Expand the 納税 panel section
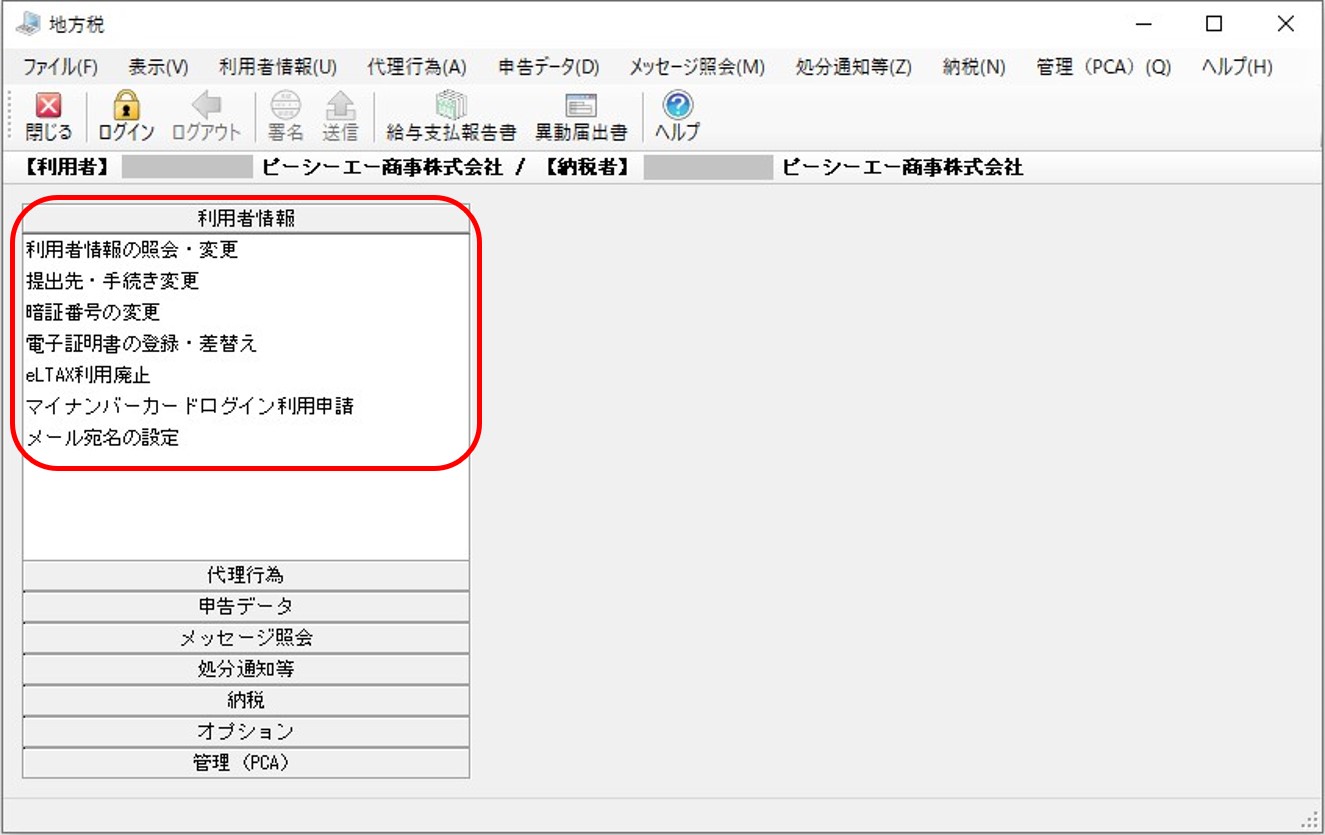1325x835 pixels. pos(246,700)
